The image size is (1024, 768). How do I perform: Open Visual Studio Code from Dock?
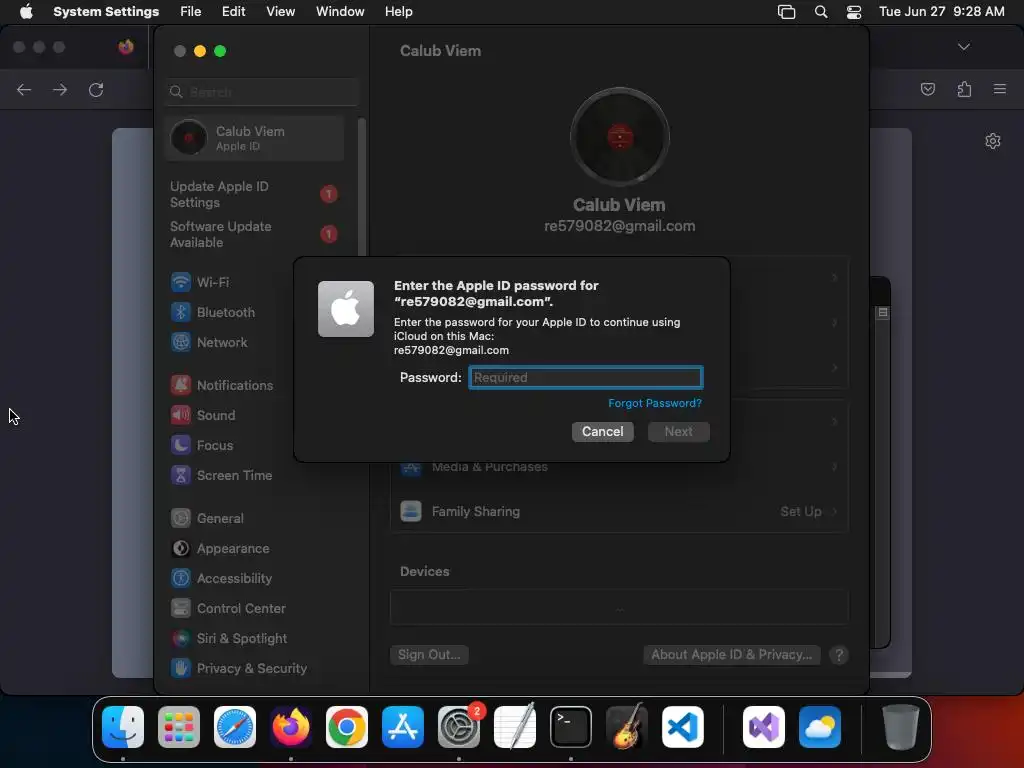[682, 727]
